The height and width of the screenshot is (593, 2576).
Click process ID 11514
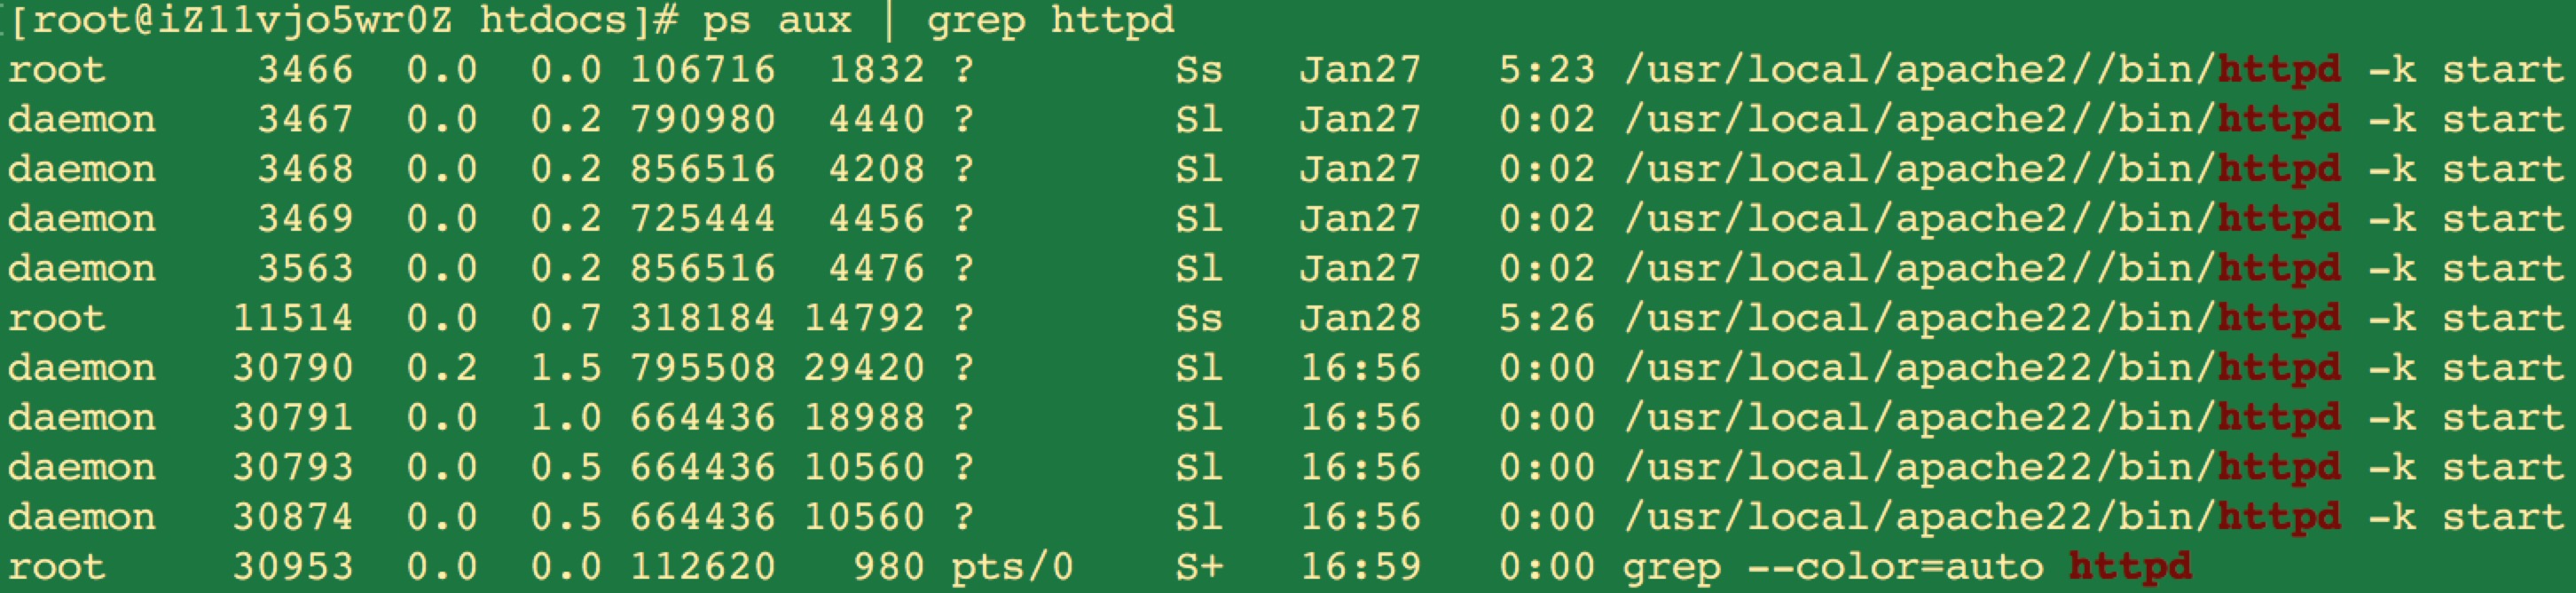pyautogui.click(x=292, y=318)
